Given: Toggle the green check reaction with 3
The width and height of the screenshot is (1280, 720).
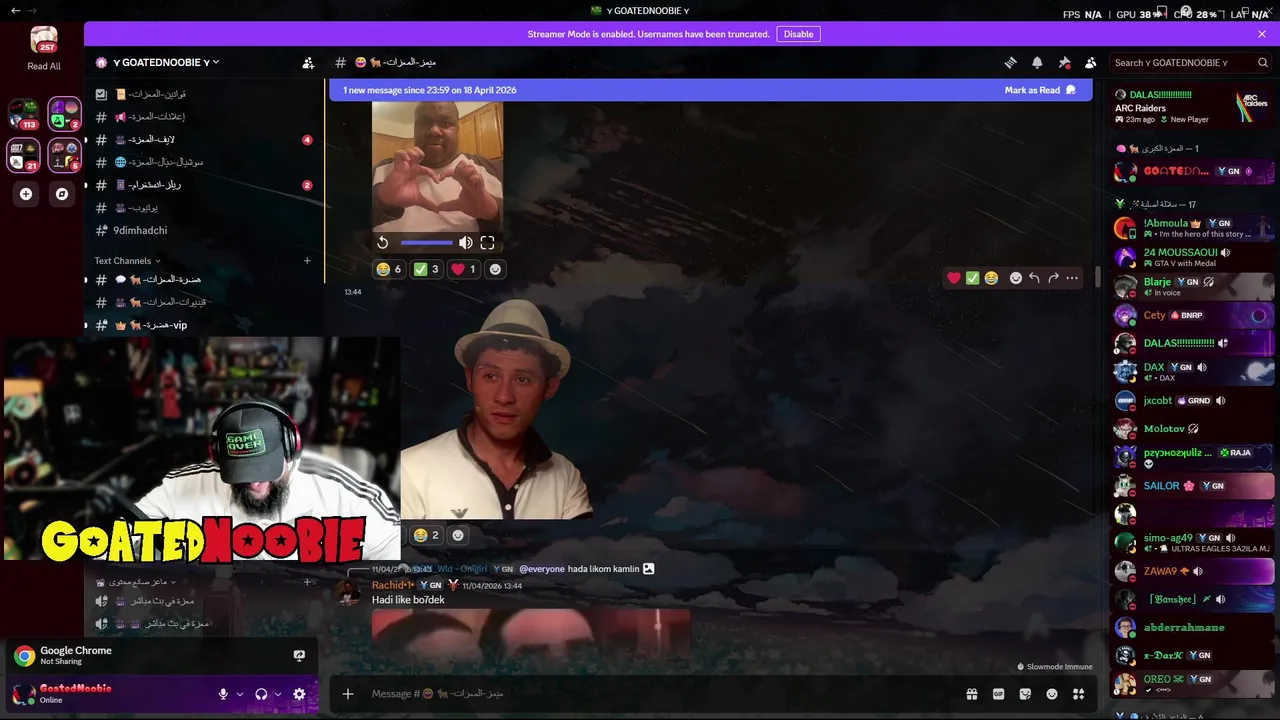Looking at the screenshot, I should [427, 269].
